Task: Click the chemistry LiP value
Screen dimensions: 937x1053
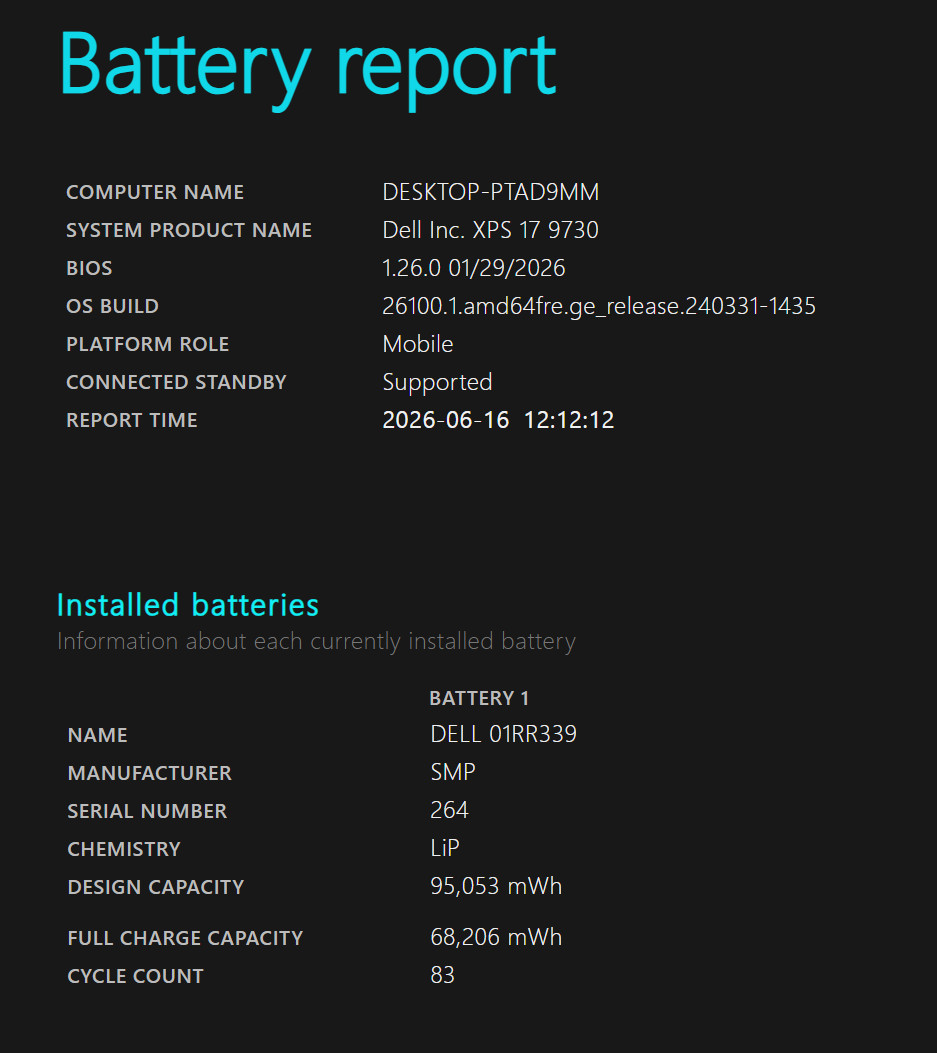Action: [445, 848]
